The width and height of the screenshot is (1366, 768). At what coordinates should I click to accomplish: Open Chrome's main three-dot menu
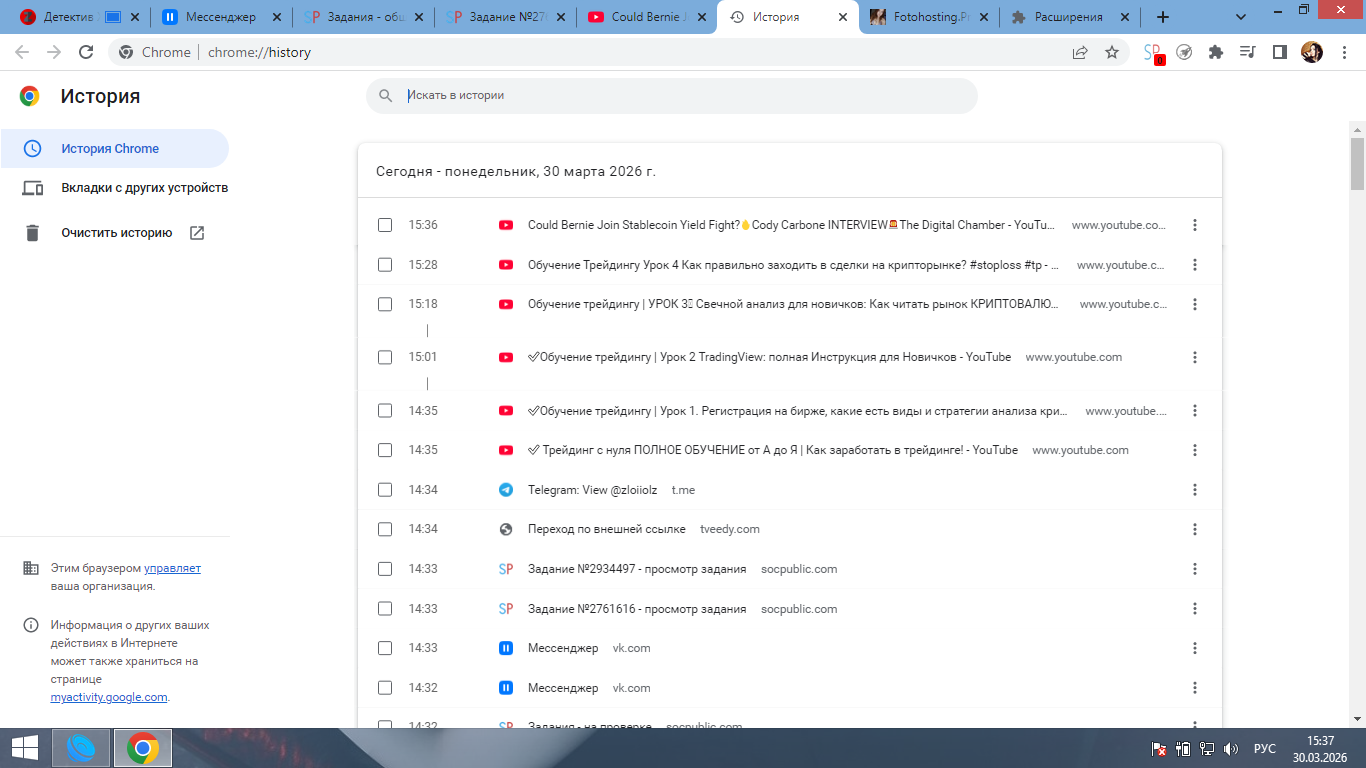tap(1342, 52)
